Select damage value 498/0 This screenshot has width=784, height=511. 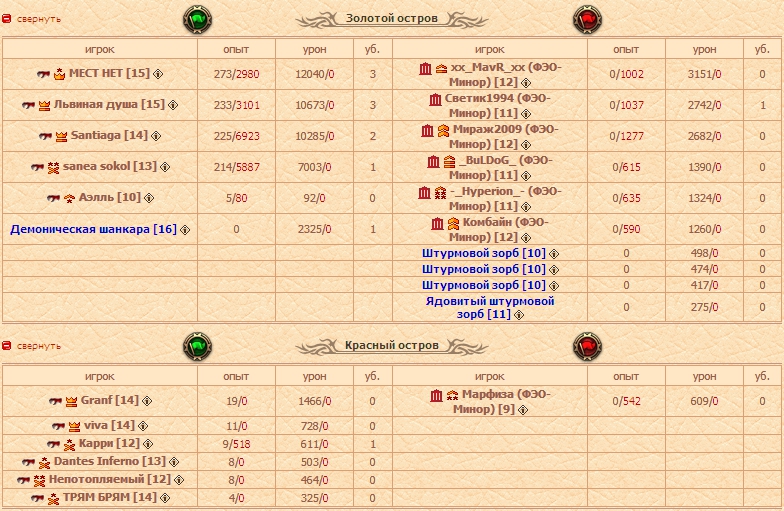704,253
